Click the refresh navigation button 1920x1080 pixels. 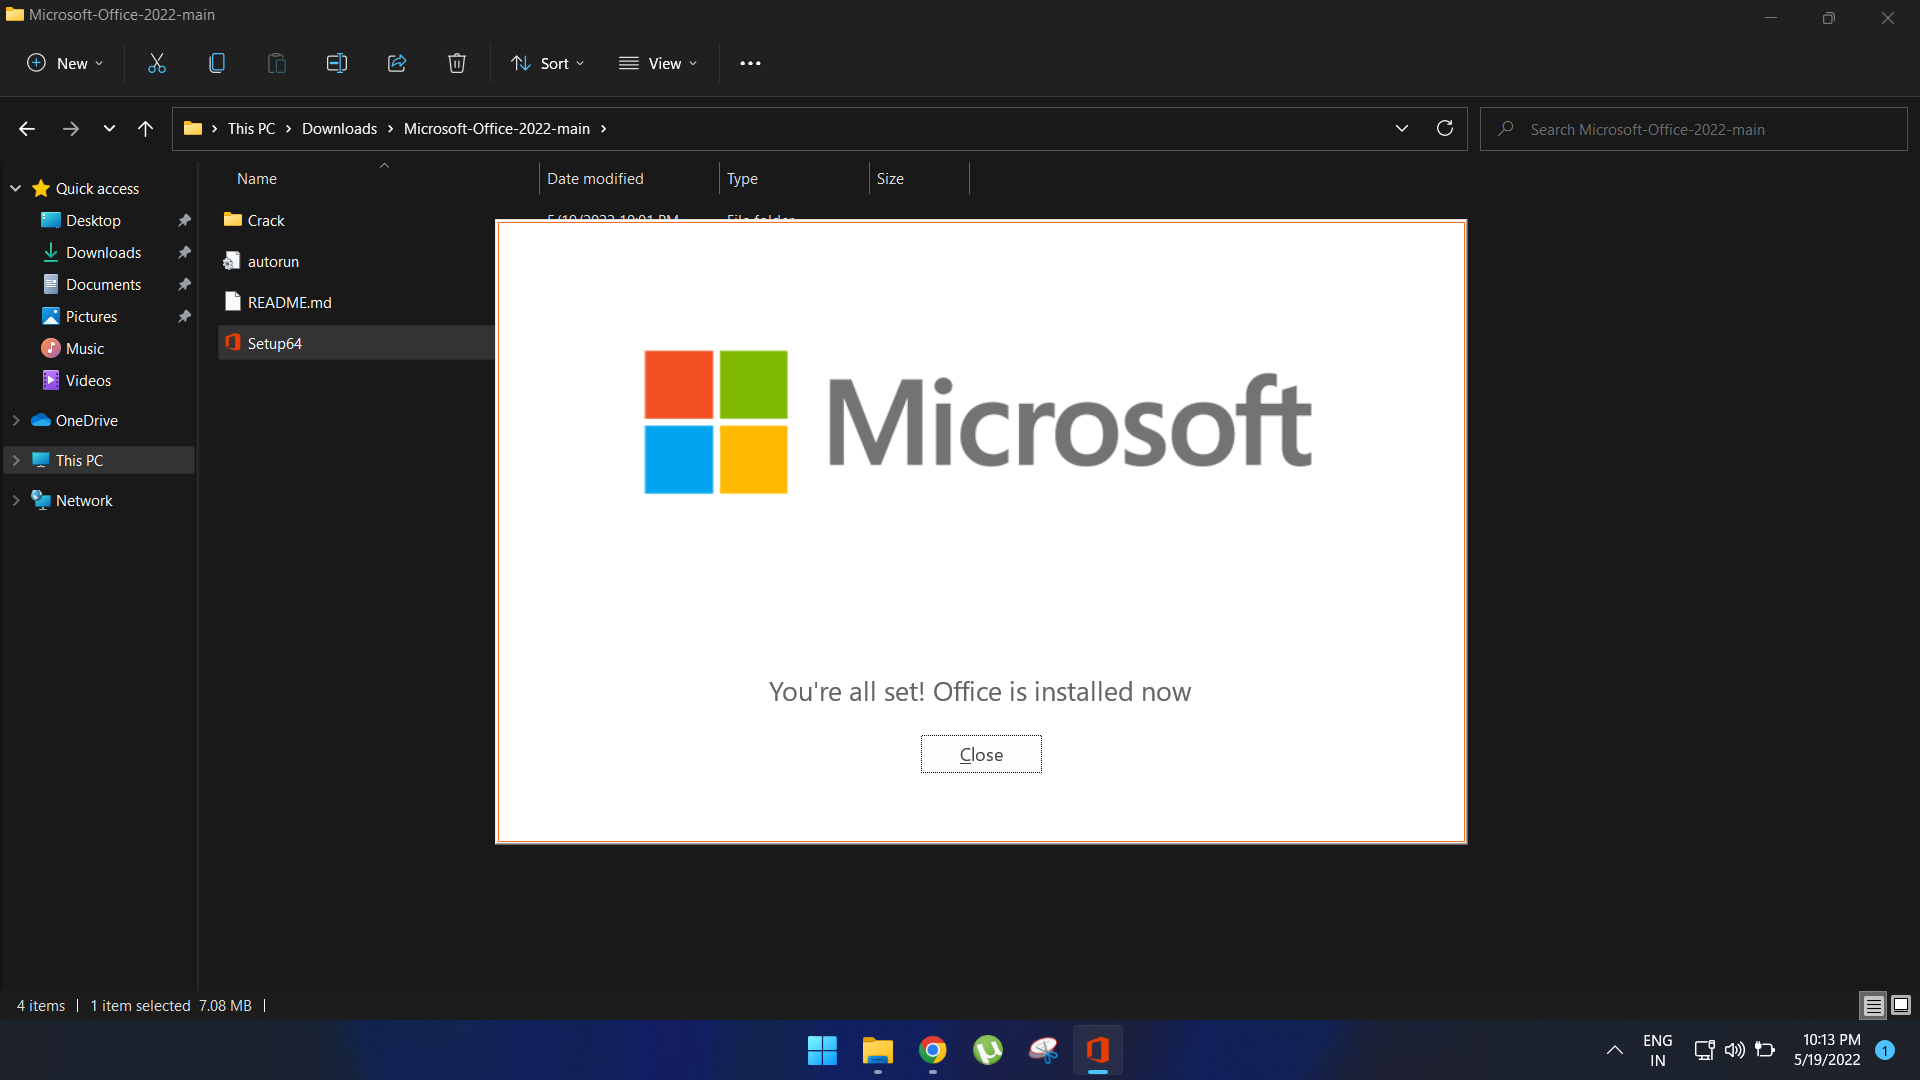click(1445, 128)
